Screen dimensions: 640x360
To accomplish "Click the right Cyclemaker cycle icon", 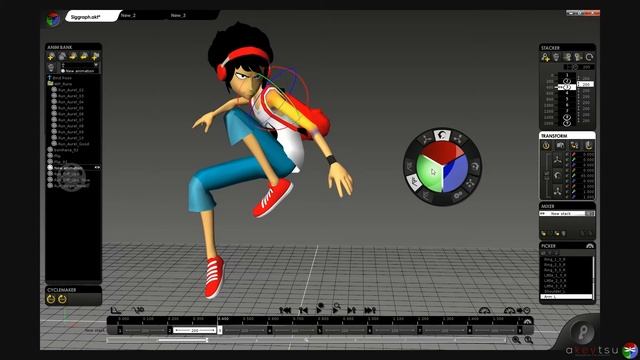I will pyautogui.click(x=62, y=299).
